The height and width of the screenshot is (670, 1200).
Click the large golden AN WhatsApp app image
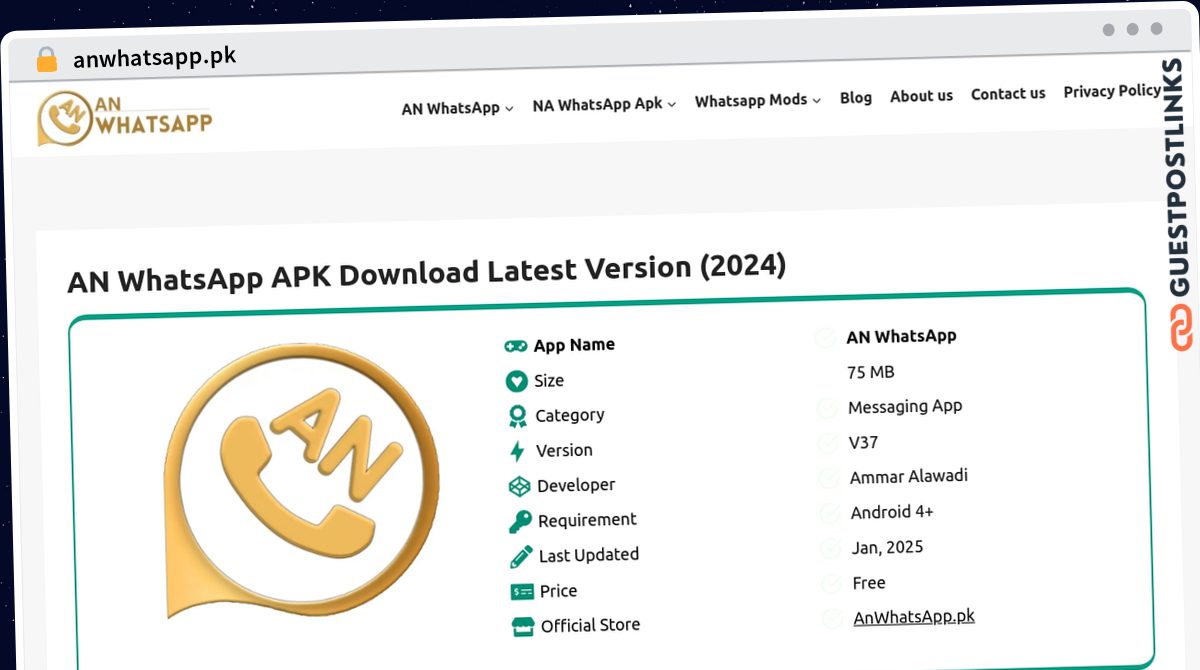[x=300, y=482]
